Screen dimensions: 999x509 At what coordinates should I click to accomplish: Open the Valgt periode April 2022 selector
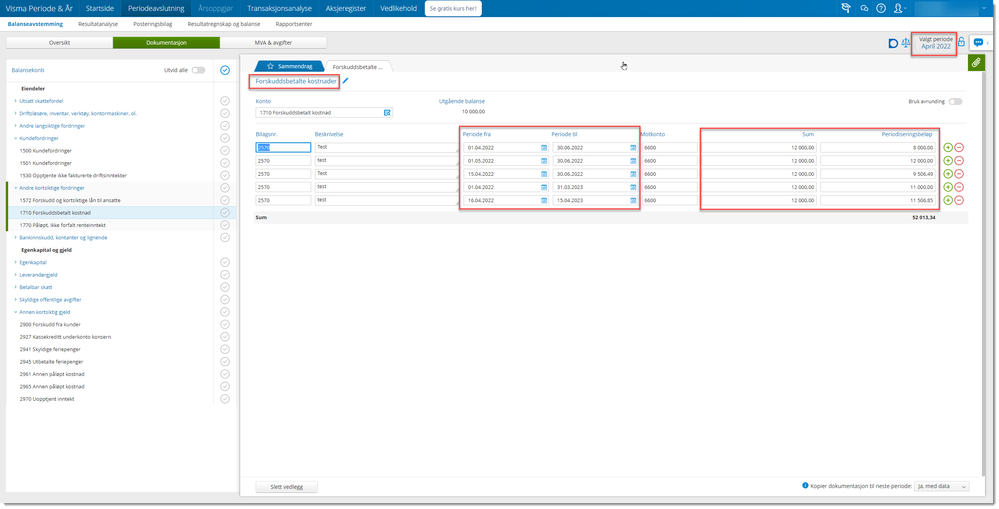[935, 43]
